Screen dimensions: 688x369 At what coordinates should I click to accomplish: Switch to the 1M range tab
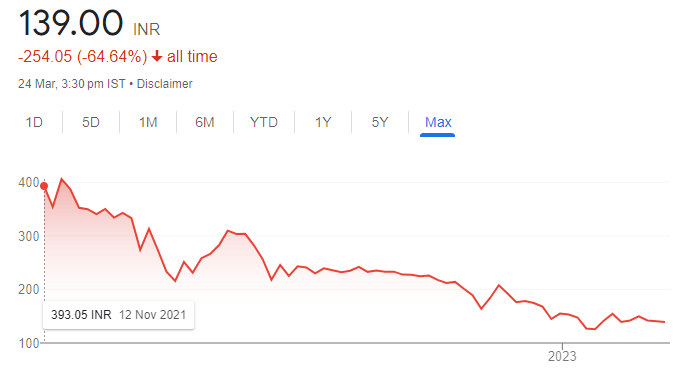click(x=148, y=122)
